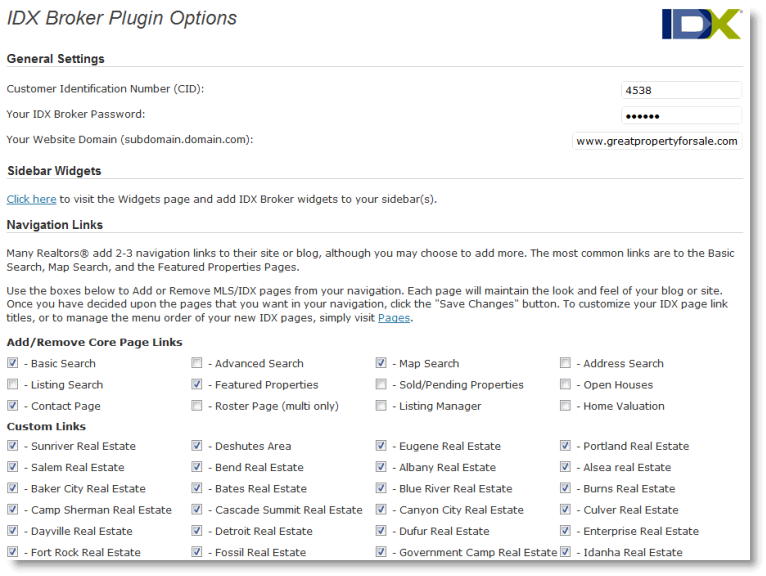766x576 pixels.
Task: Uncheck the Portland Real Estate checkbox
Action: (565, 446)
